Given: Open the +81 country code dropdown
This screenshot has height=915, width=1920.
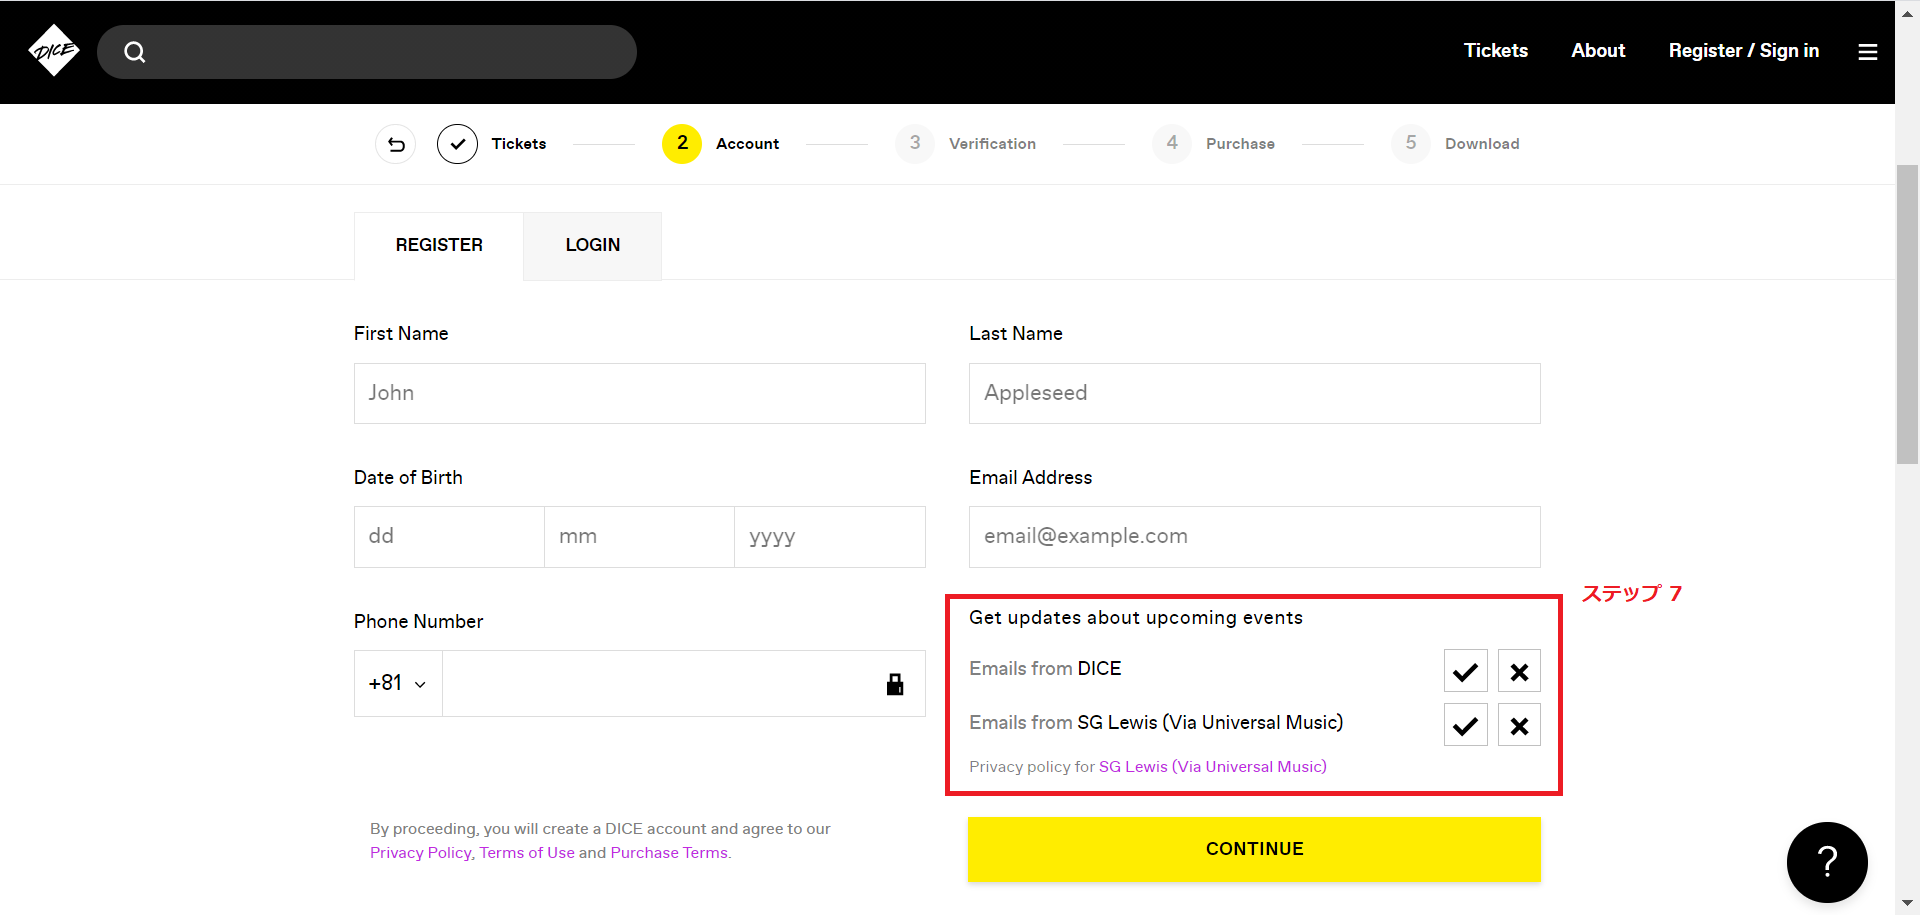Looking at the screenshot, I should [398, 684].
